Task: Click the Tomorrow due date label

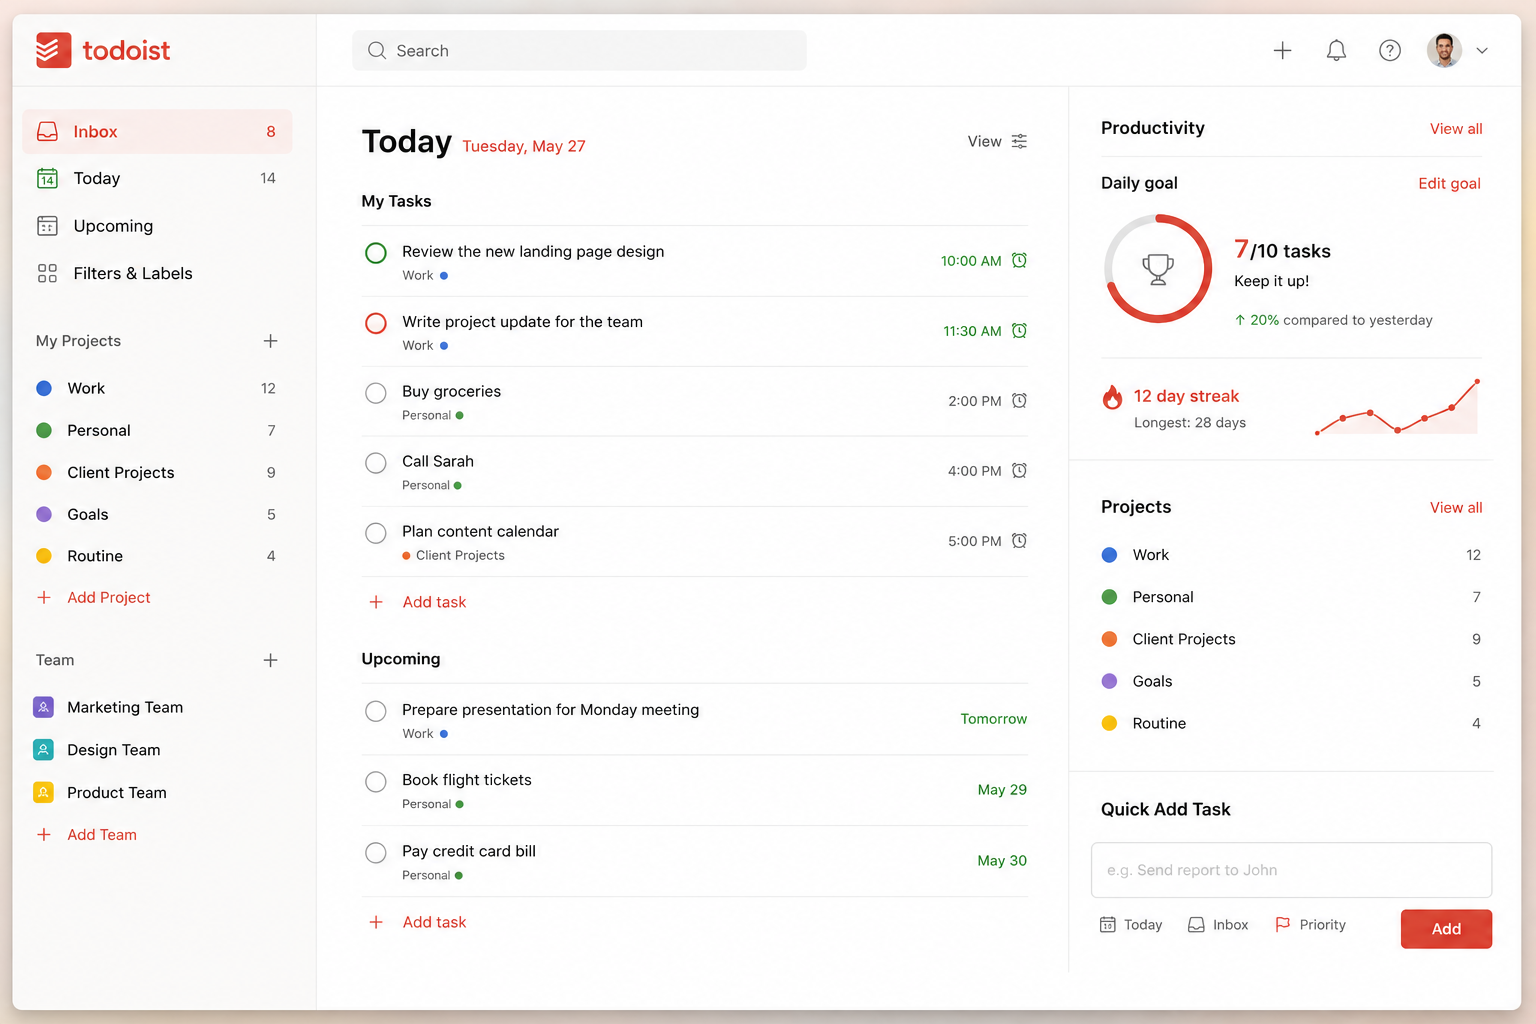Action: click(994, 719)
